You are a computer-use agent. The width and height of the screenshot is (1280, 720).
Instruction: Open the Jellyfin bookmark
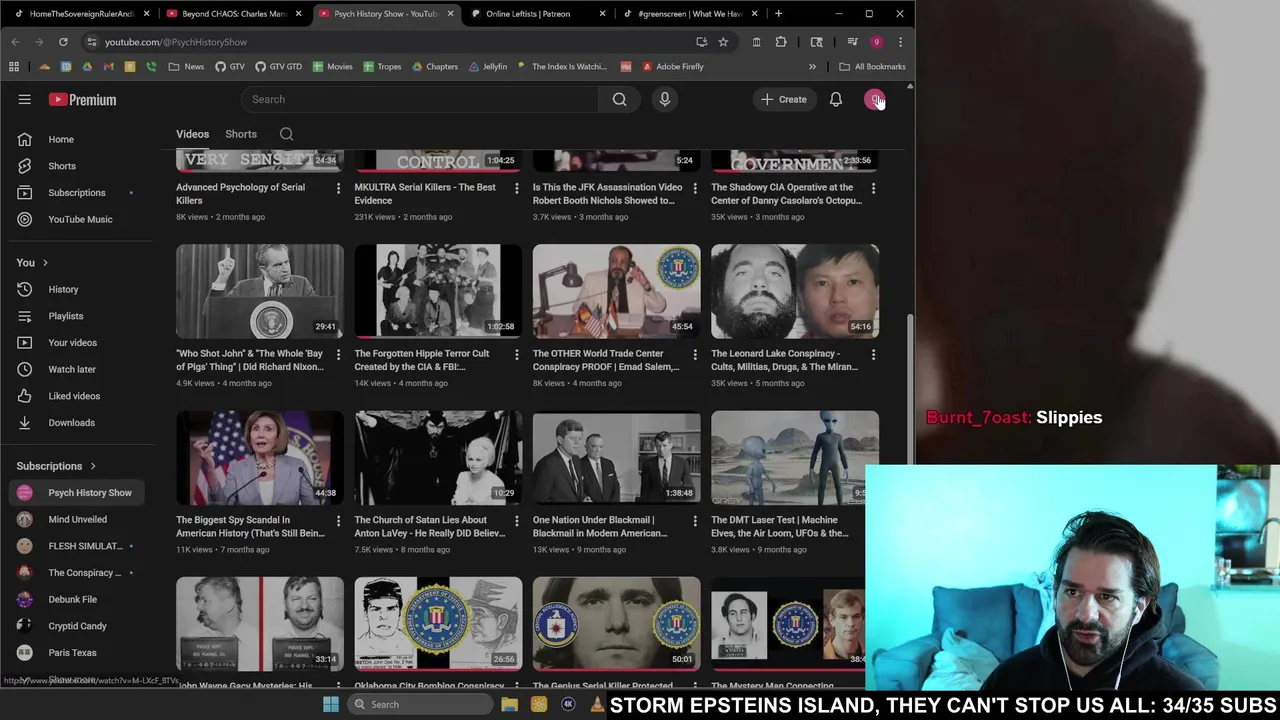pyautogui.click(x=487, y=67)
